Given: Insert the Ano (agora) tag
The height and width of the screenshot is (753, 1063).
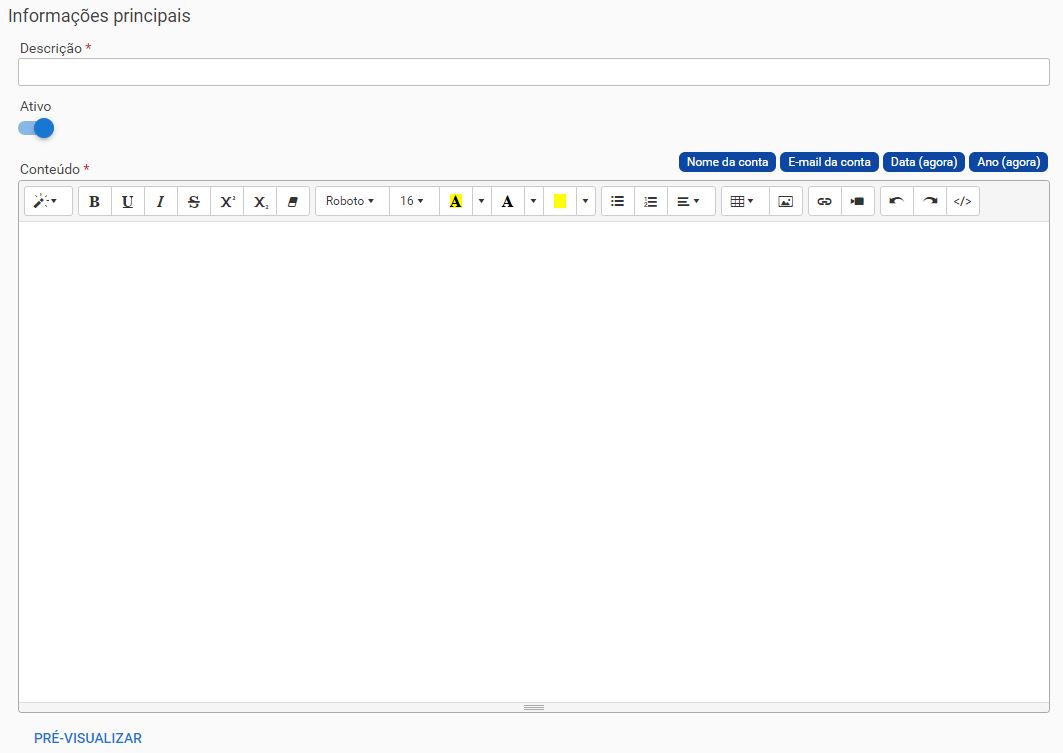Looking at the screenshot, I should pos(1008,162).
